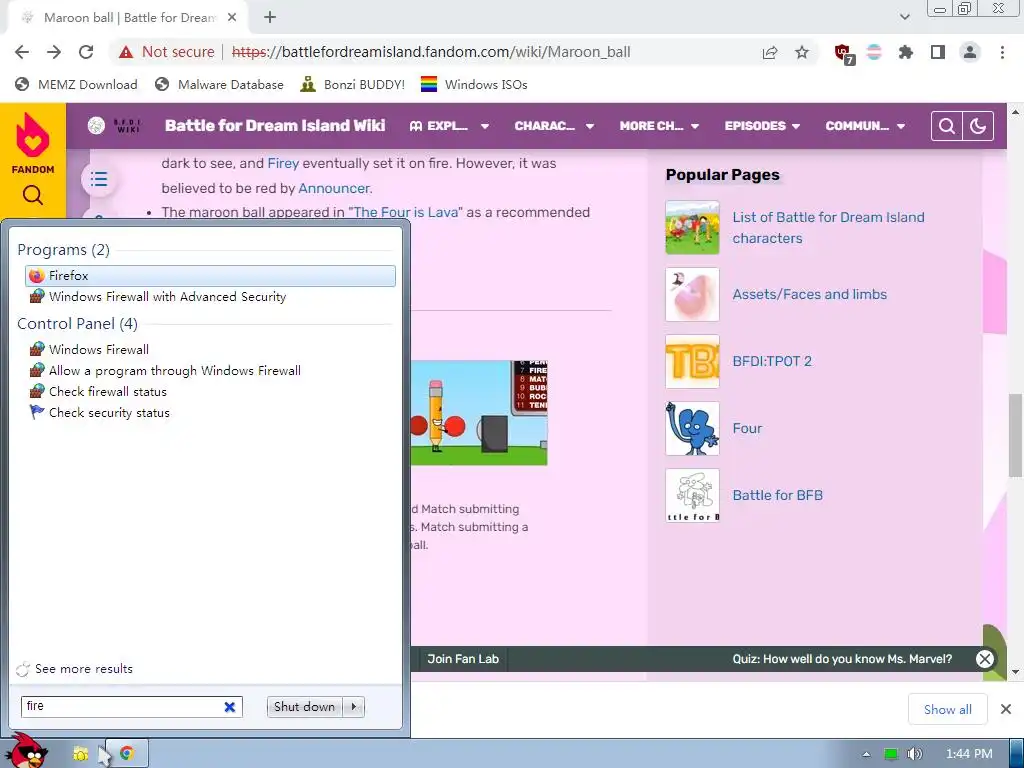Click the Start menu search field

[x=123, y=707]
